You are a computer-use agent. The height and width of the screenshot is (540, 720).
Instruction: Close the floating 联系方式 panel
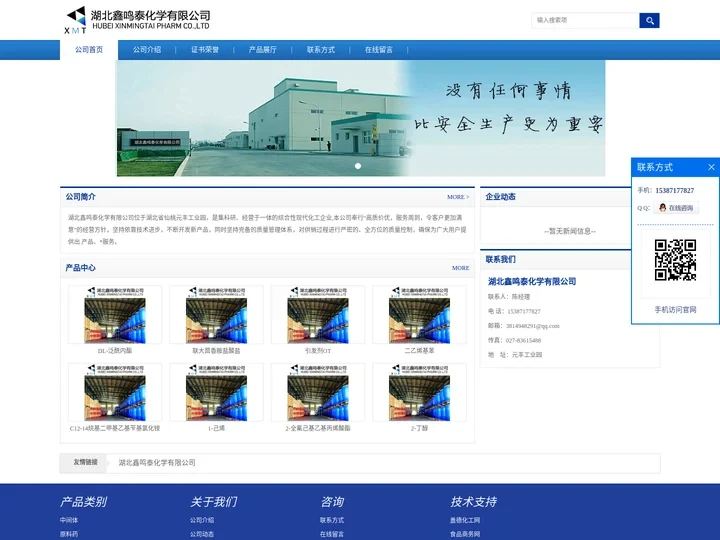pos(711,167)
